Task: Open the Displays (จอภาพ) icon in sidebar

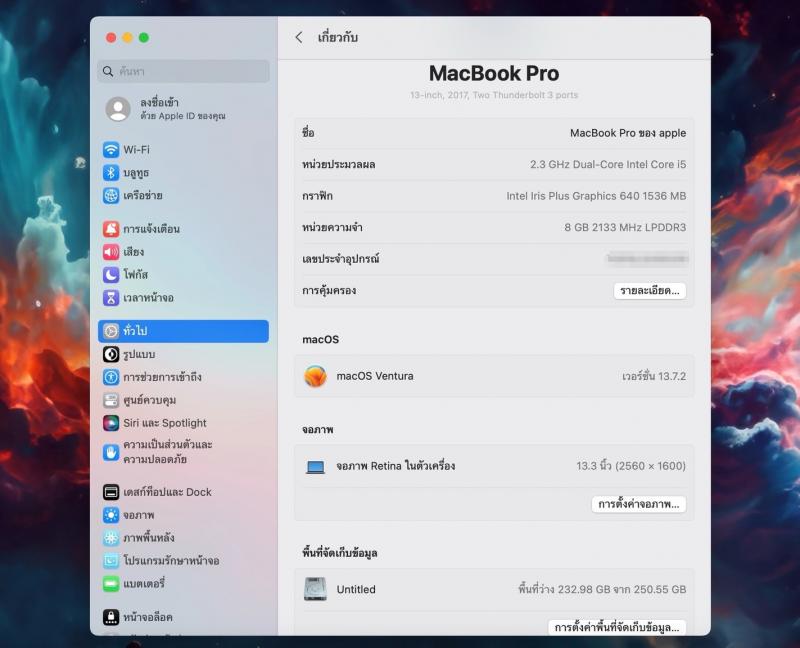Action: (x=111, y=515)
